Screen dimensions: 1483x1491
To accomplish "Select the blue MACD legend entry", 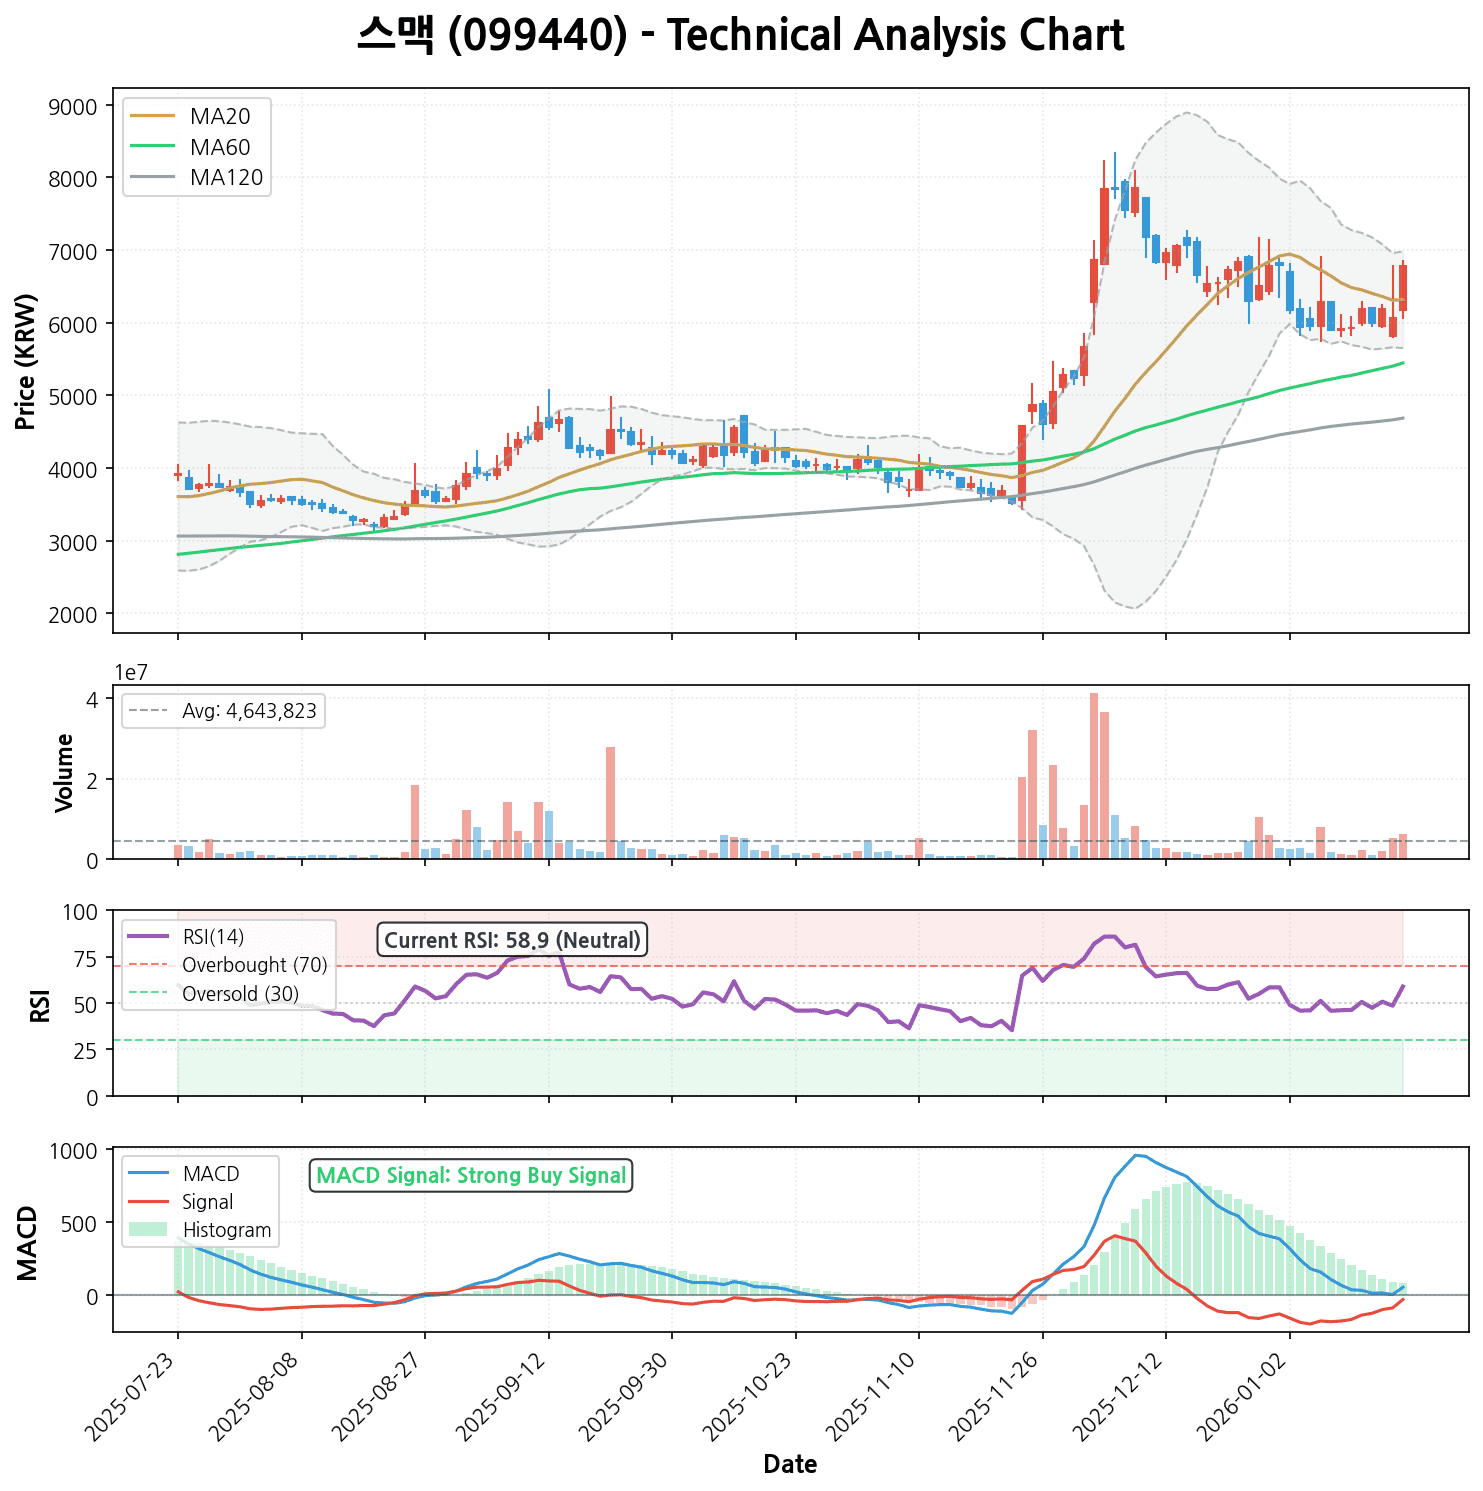I will 210,1174.
